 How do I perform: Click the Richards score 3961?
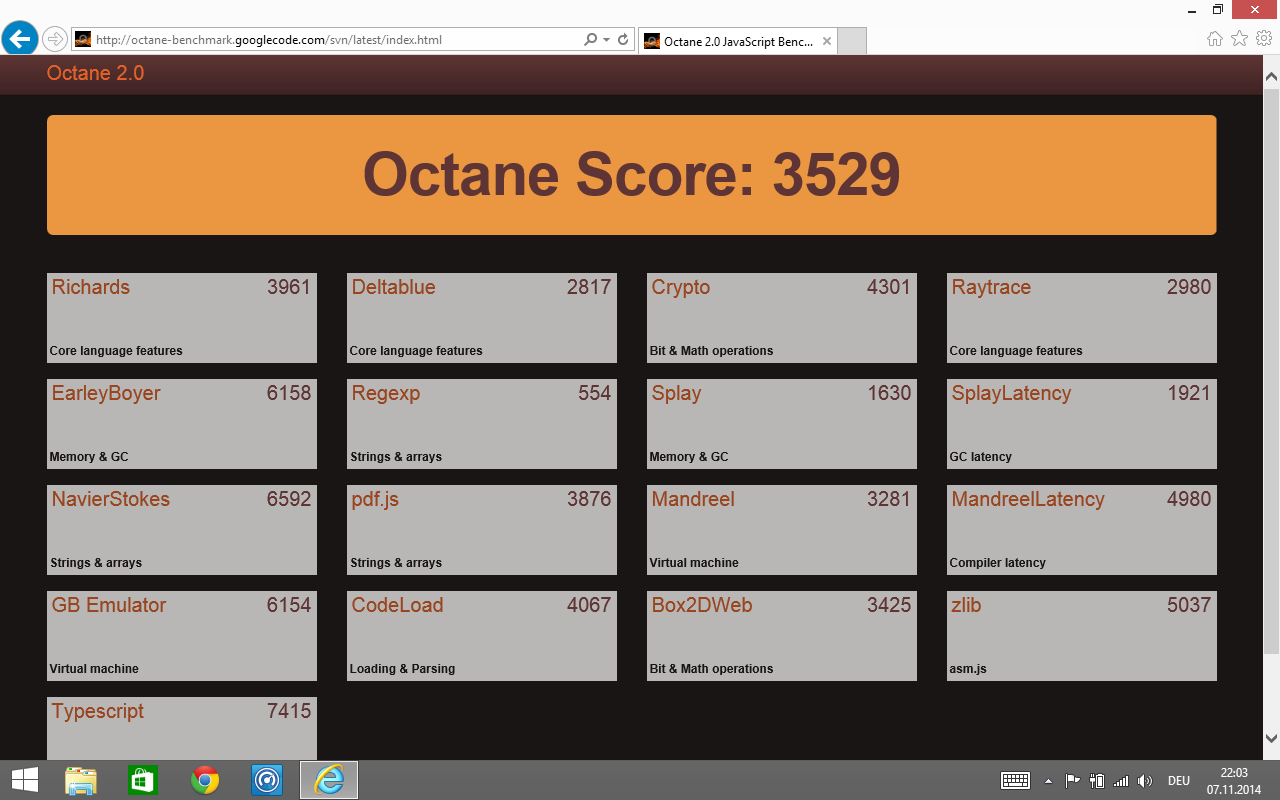[289, 287]
